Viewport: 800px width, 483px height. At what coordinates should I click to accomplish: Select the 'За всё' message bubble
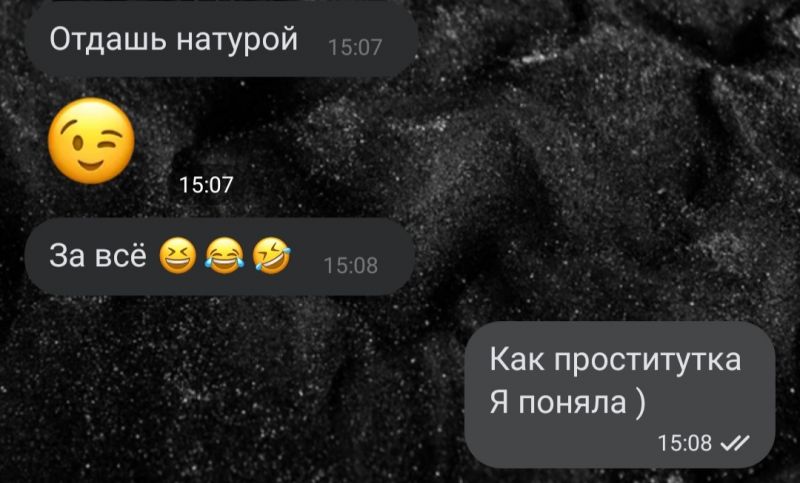(x=219, y=257)
